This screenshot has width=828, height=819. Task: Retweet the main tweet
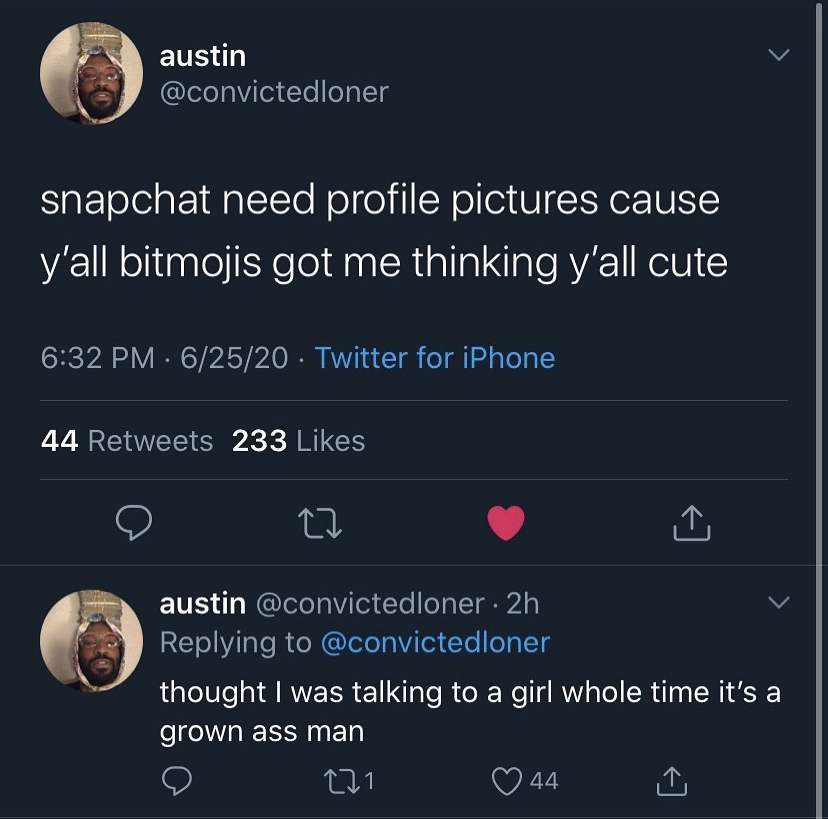coord(321,522)
